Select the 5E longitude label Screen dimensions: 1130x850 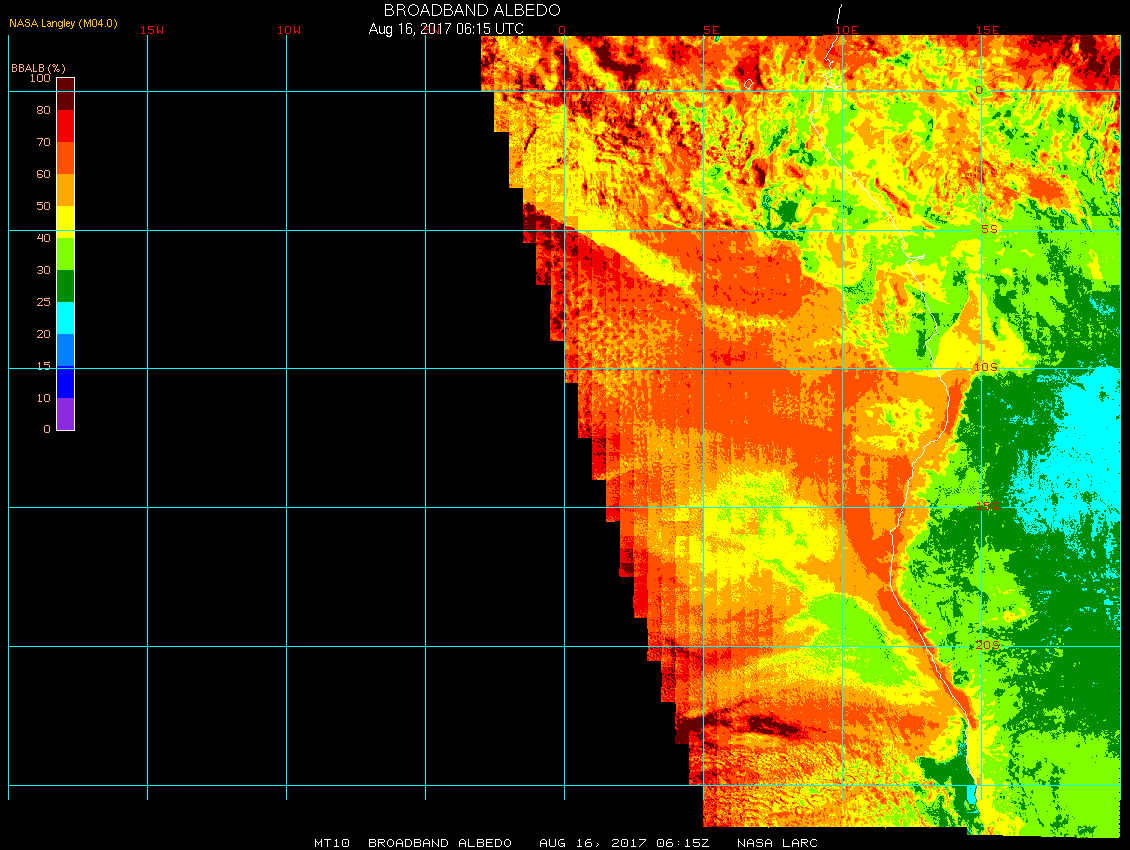pyautogui.click(x=711, y=30)
